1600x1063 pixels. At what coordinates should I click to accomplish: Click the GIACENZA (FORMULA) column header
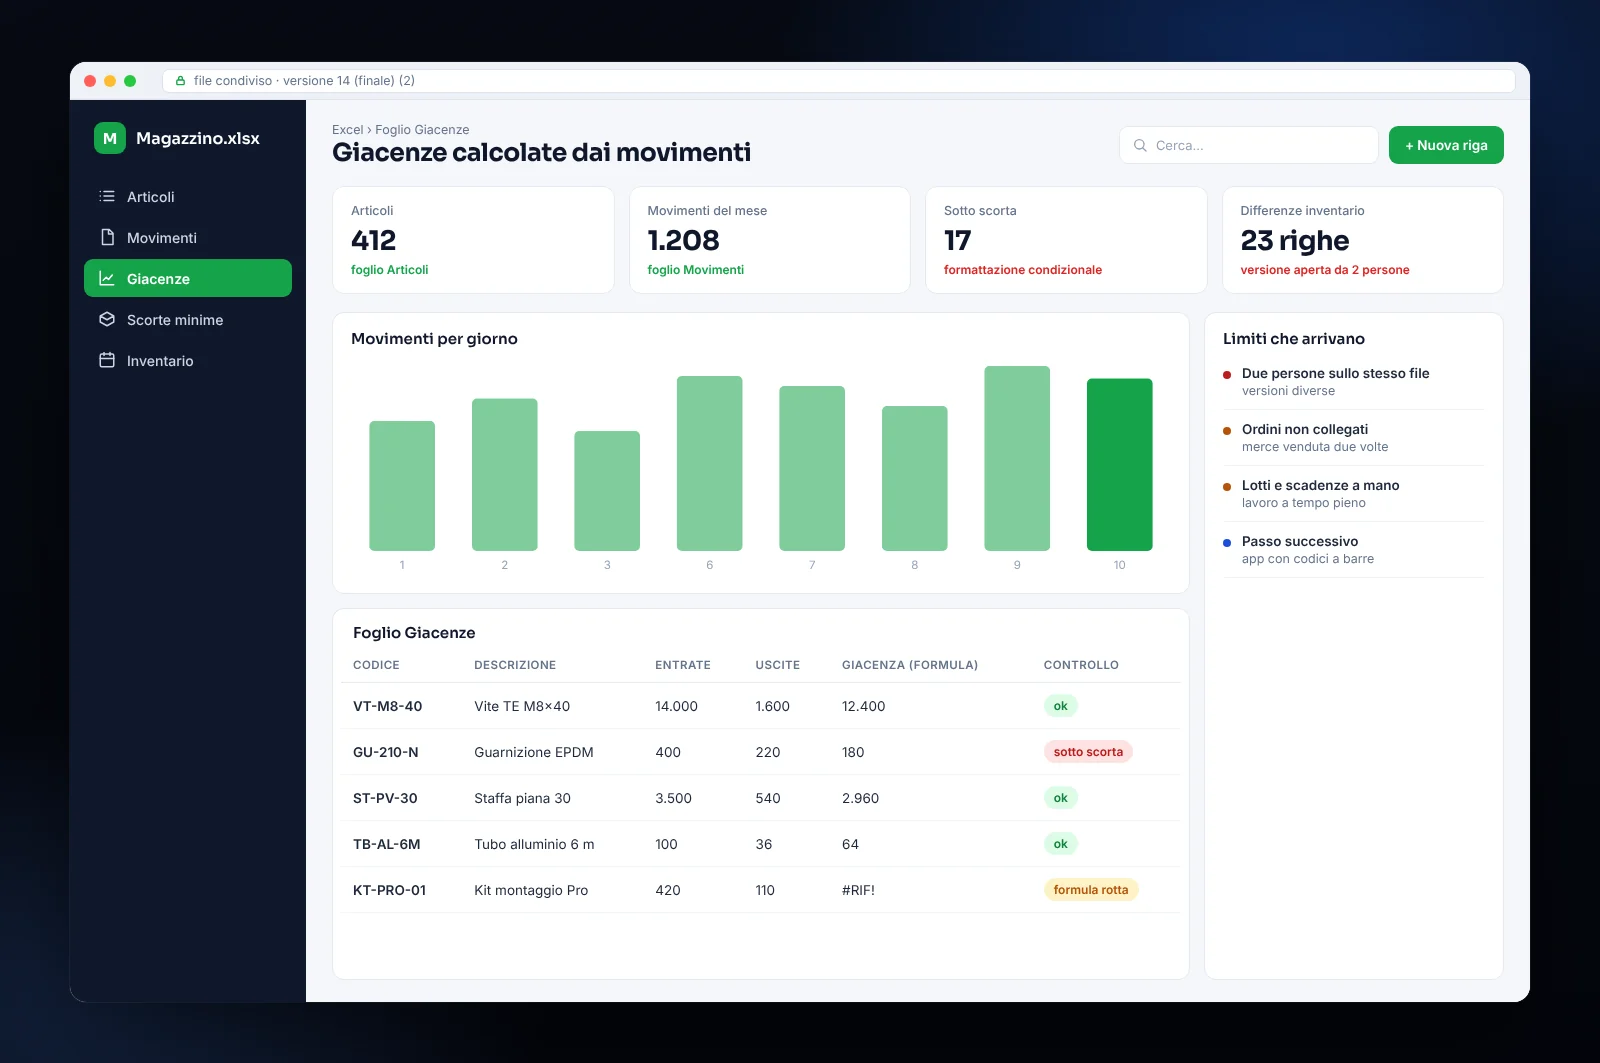coord(910,665)
